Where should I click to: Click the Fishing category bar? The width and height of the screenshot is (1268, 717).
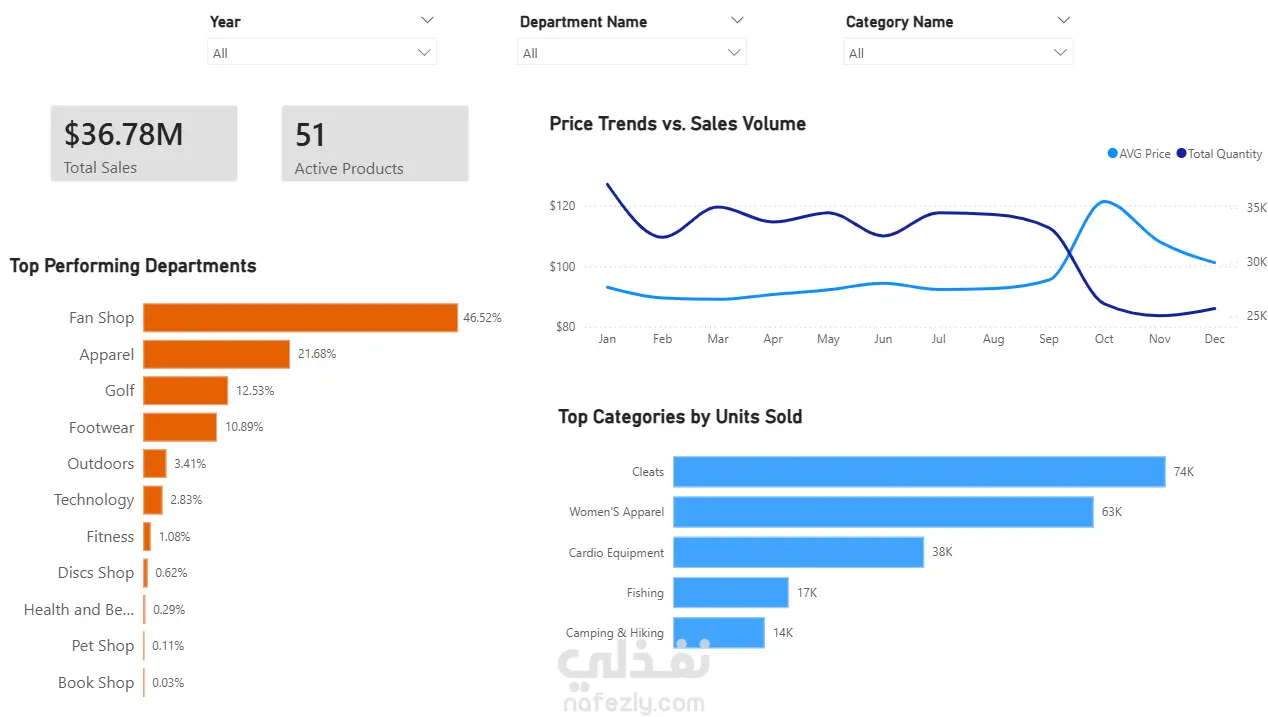pyautogui.click(x=731, y=592)
